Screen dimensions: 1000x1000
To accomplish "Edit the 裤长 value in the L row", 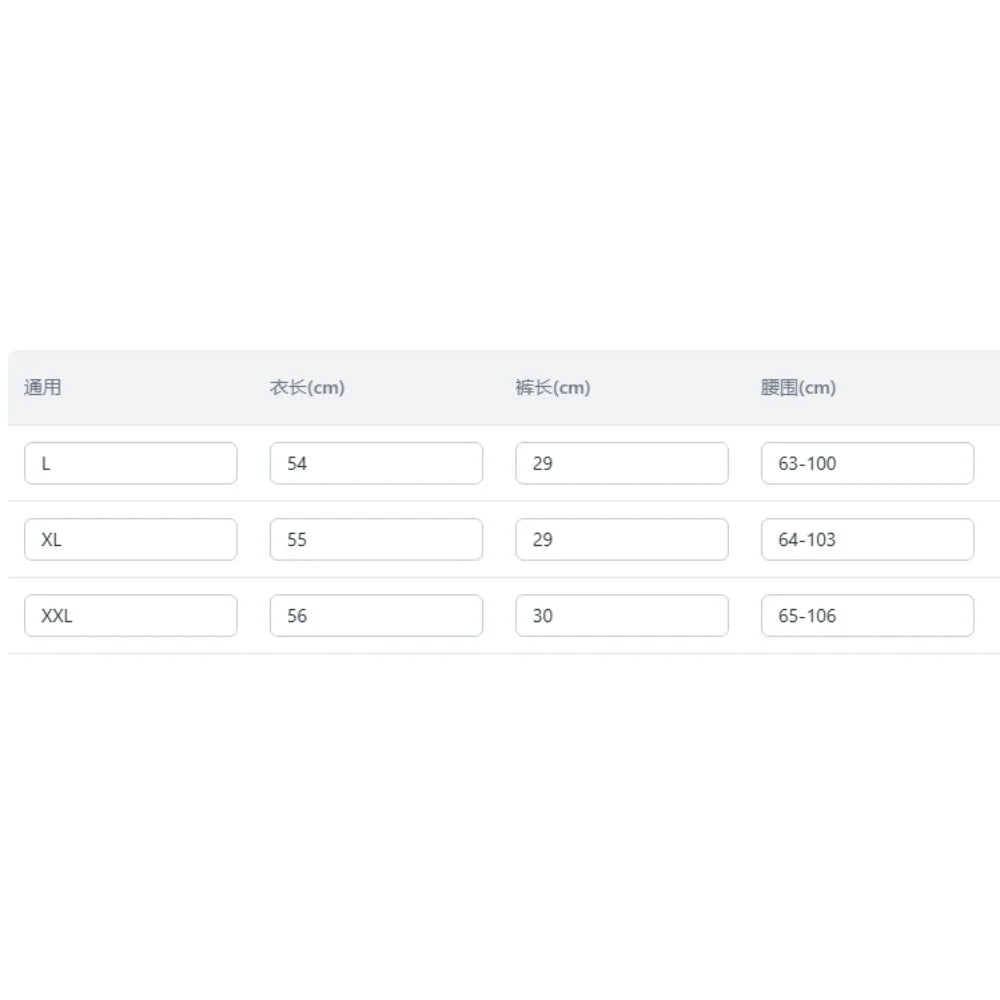I will click(x=622, y=463).
